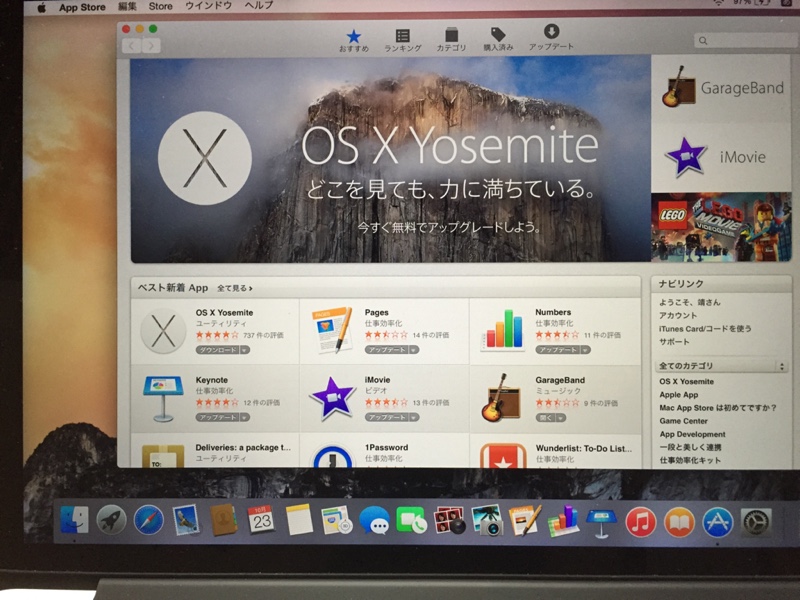Screen dimensions: 800x600
Task: Click the back navigation arrow
Action: click(132, 46)
